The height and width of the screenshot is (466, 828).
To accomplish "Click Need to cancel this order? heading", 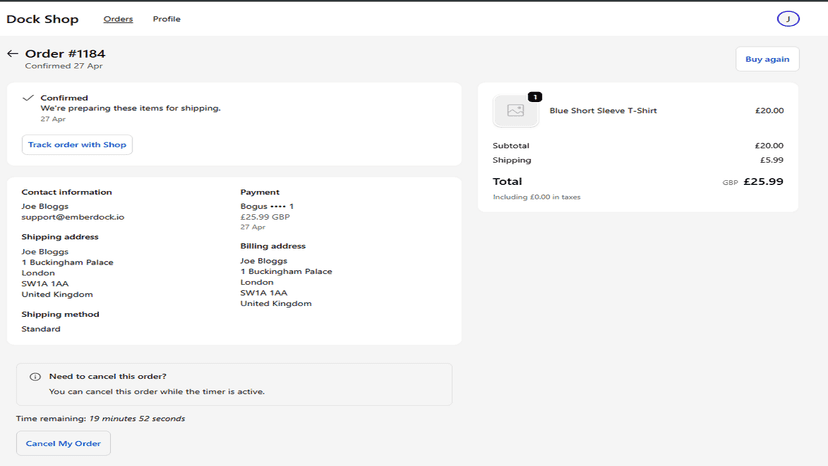I will click(x=108, y=376).
